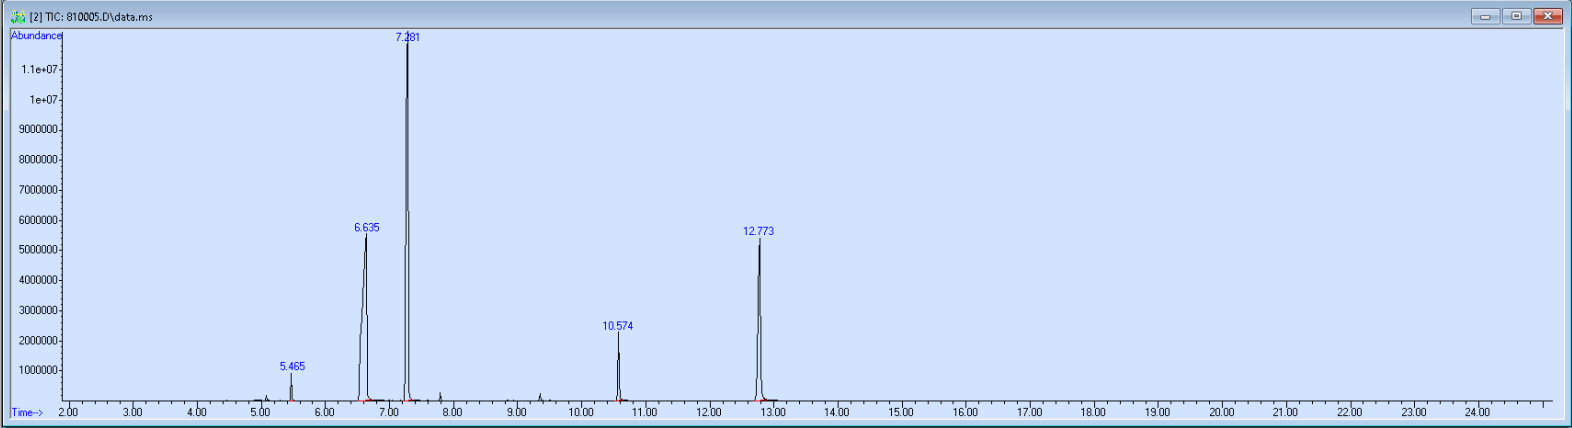Click the 9000000 abundance tick label
Image resolution: width=1572 pixels, height=428 pixels.
(38, 130)
